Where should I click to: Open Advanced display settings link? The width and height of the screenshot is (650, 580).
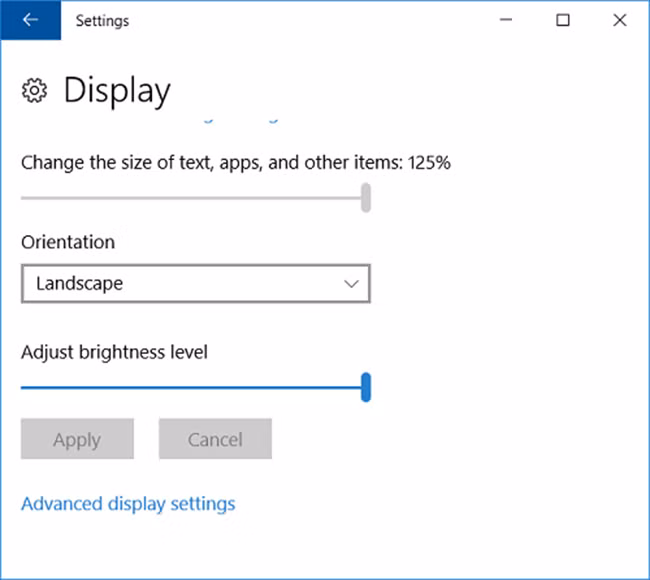[x=128, y=504]
